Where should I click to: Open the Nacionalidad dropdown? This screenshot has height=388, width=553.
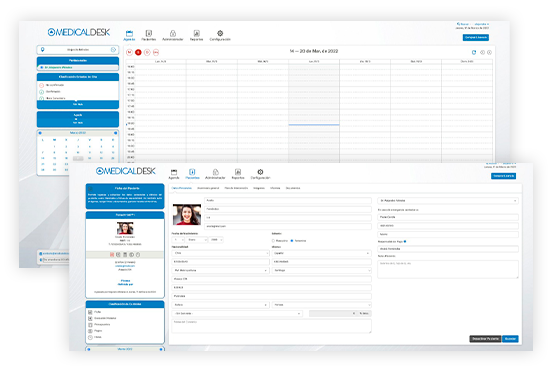220,253
